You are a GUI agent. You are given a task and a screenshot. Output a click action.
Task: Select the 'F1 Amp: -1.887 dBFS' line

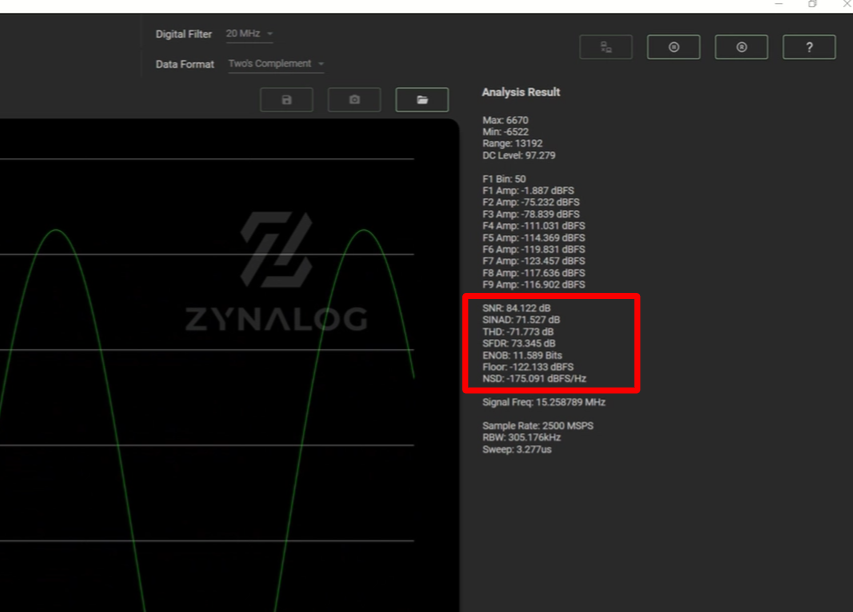[528, 190]
